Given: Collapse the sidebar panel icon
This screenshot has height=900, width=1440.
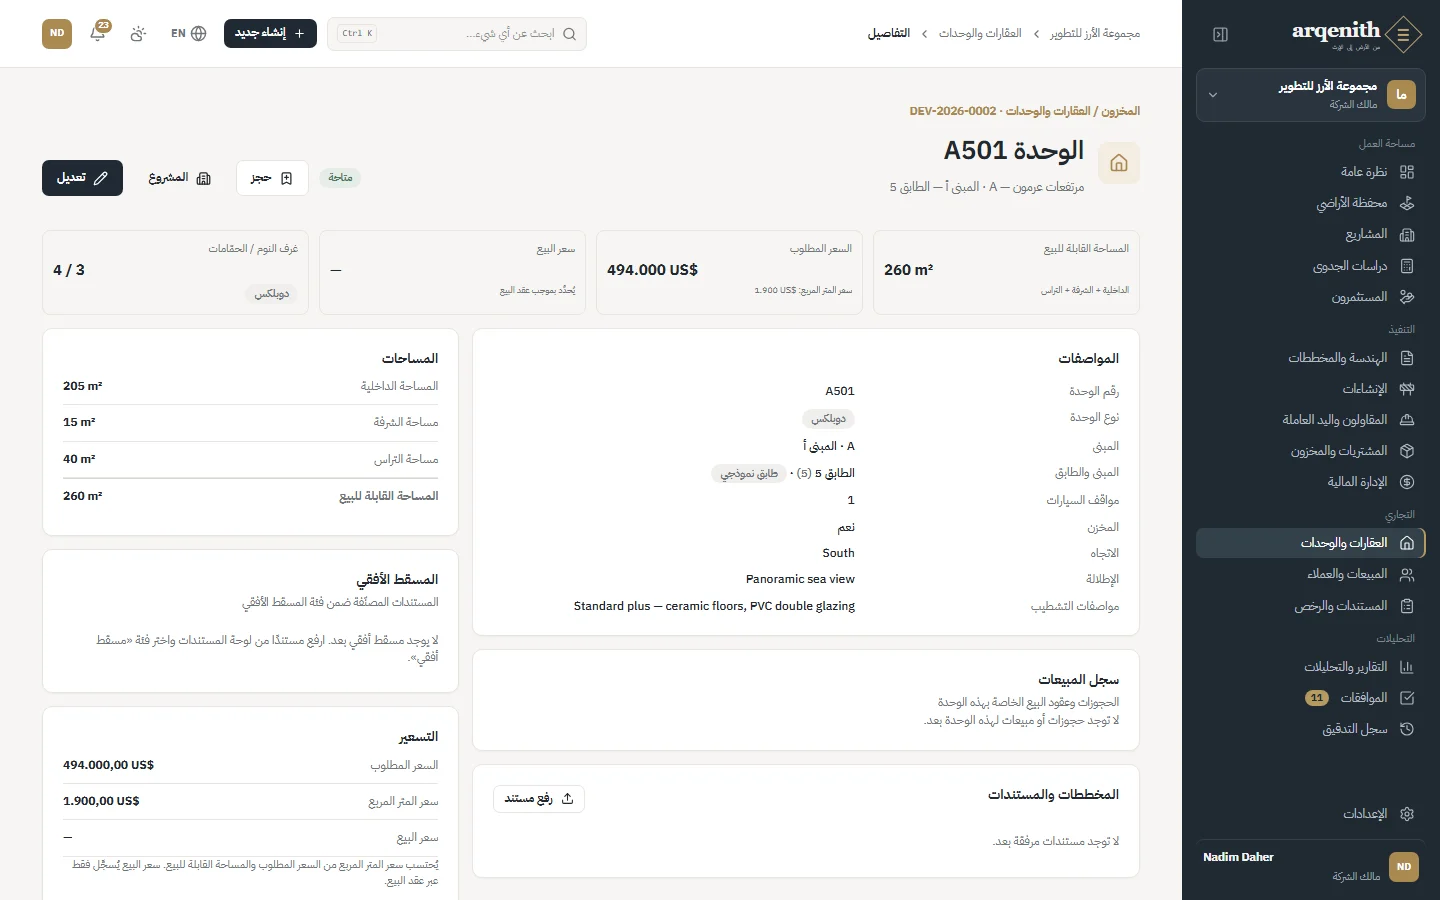Looking at the screenshot, I should point(1220,34).
